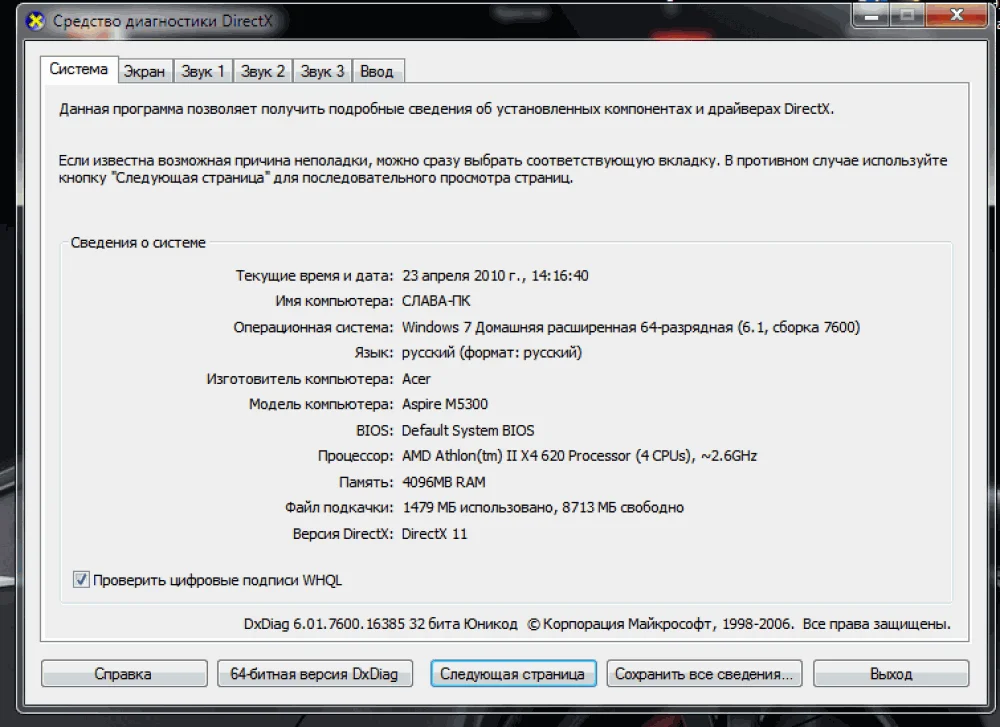Maximize the DirectX diagnostic window
The image size is (1000, 727).
[x=908, y=14]
